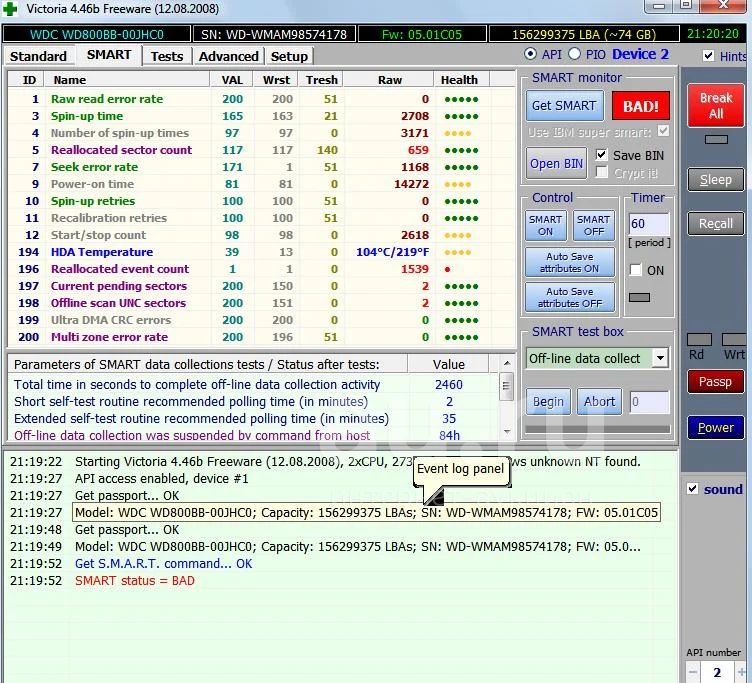Click the red BAD! status button
This screenshot has height=683, width=752.
[641, 106]
